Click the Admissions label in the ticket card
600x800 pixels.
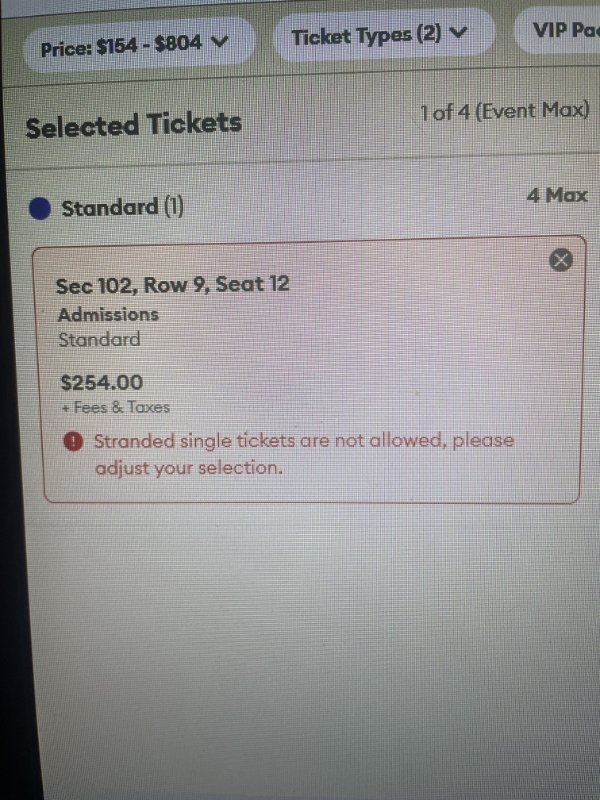point(108,314)
